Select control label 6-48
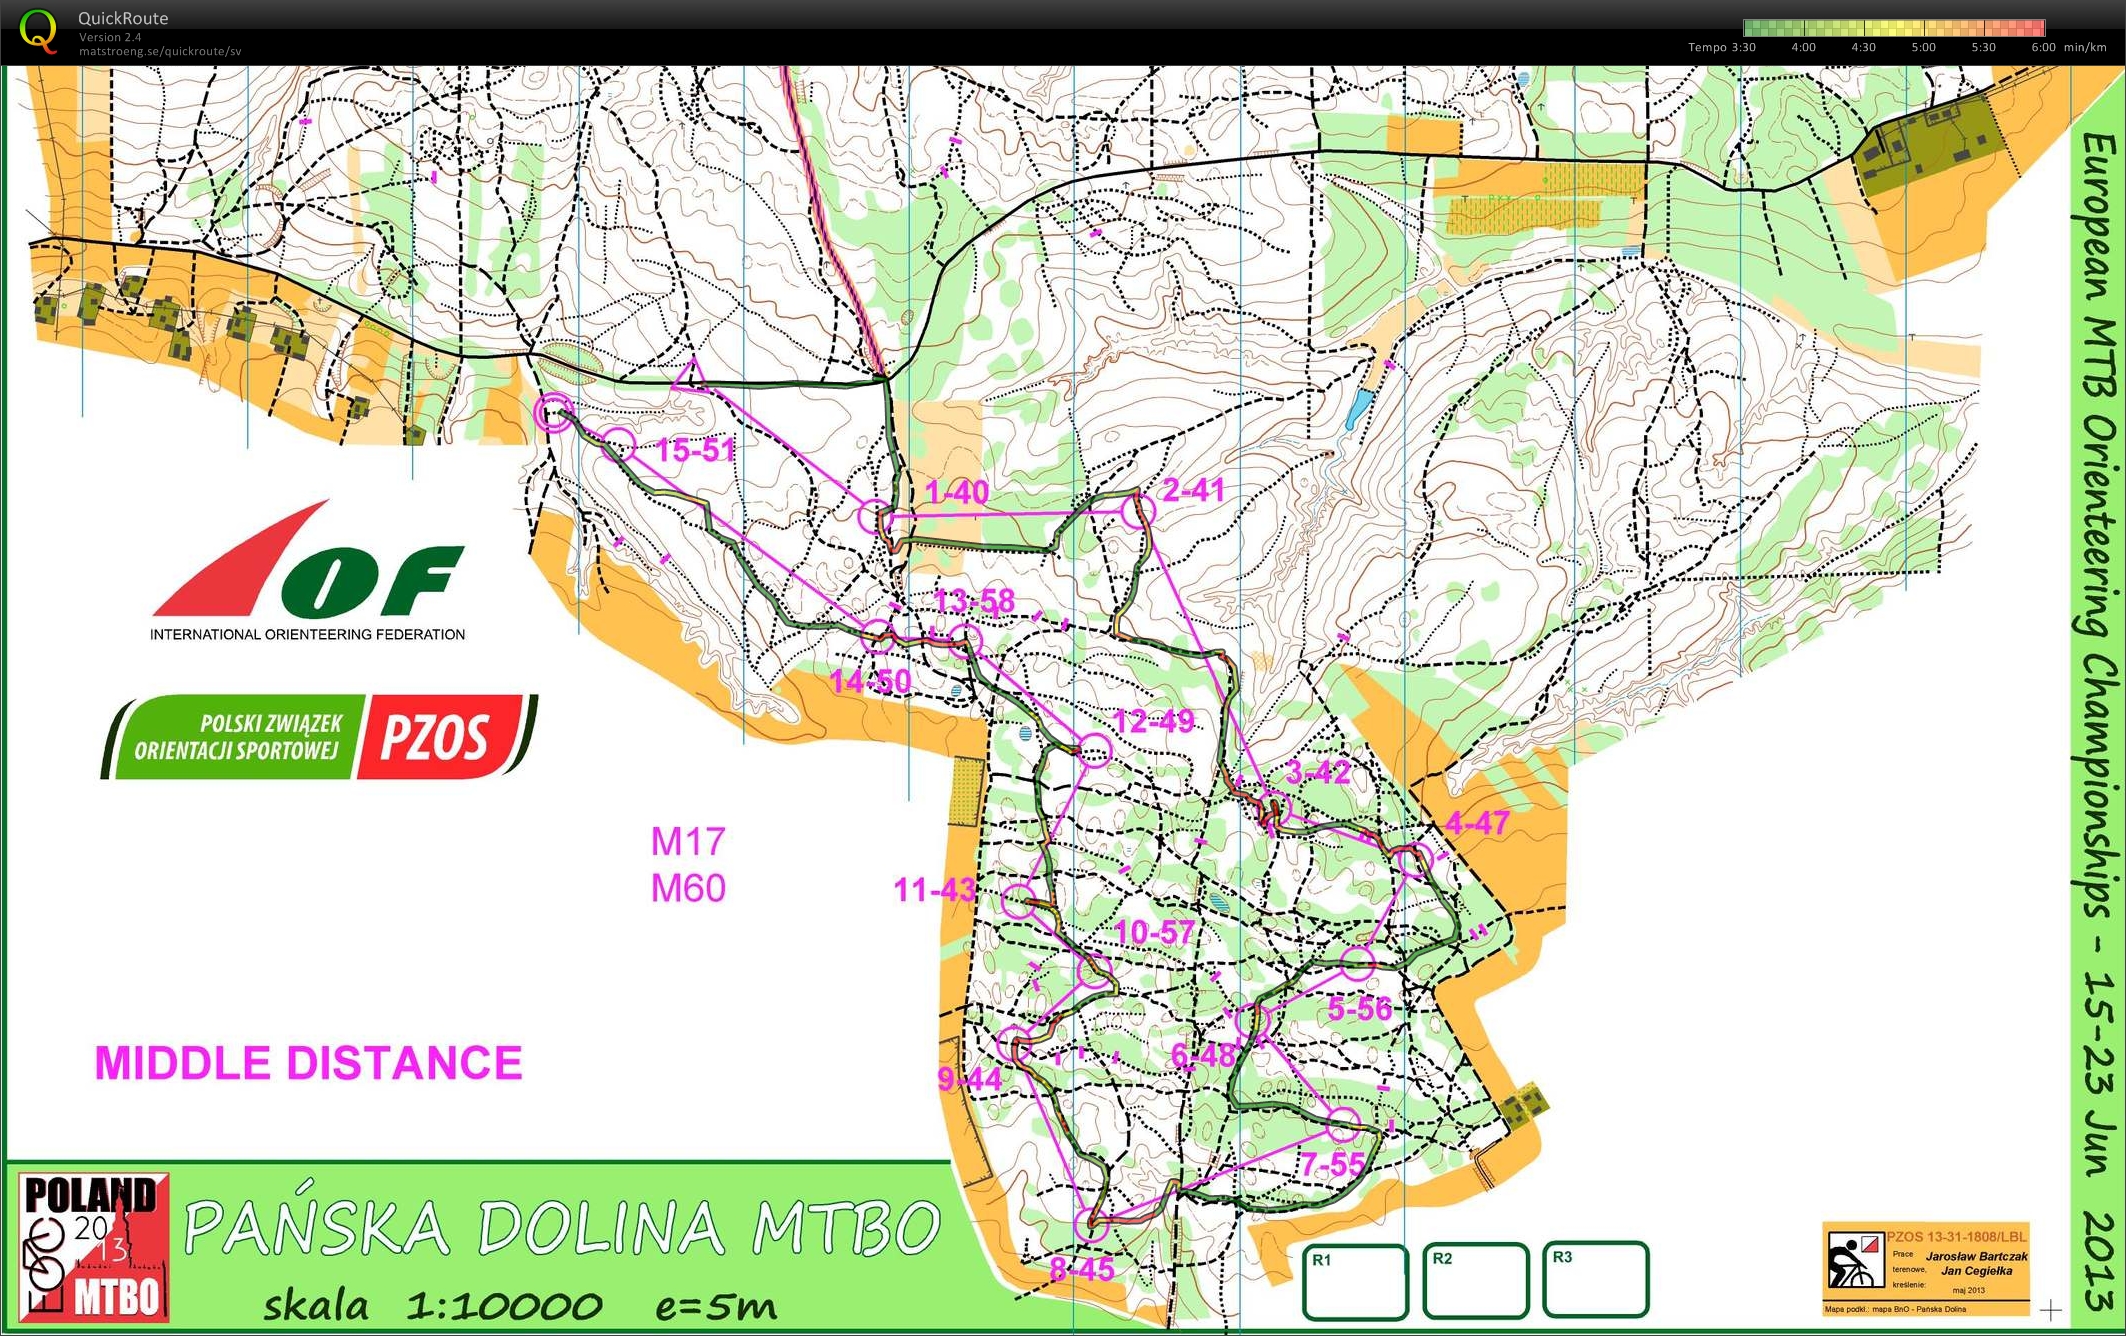 click(x=1203, y=1055)
